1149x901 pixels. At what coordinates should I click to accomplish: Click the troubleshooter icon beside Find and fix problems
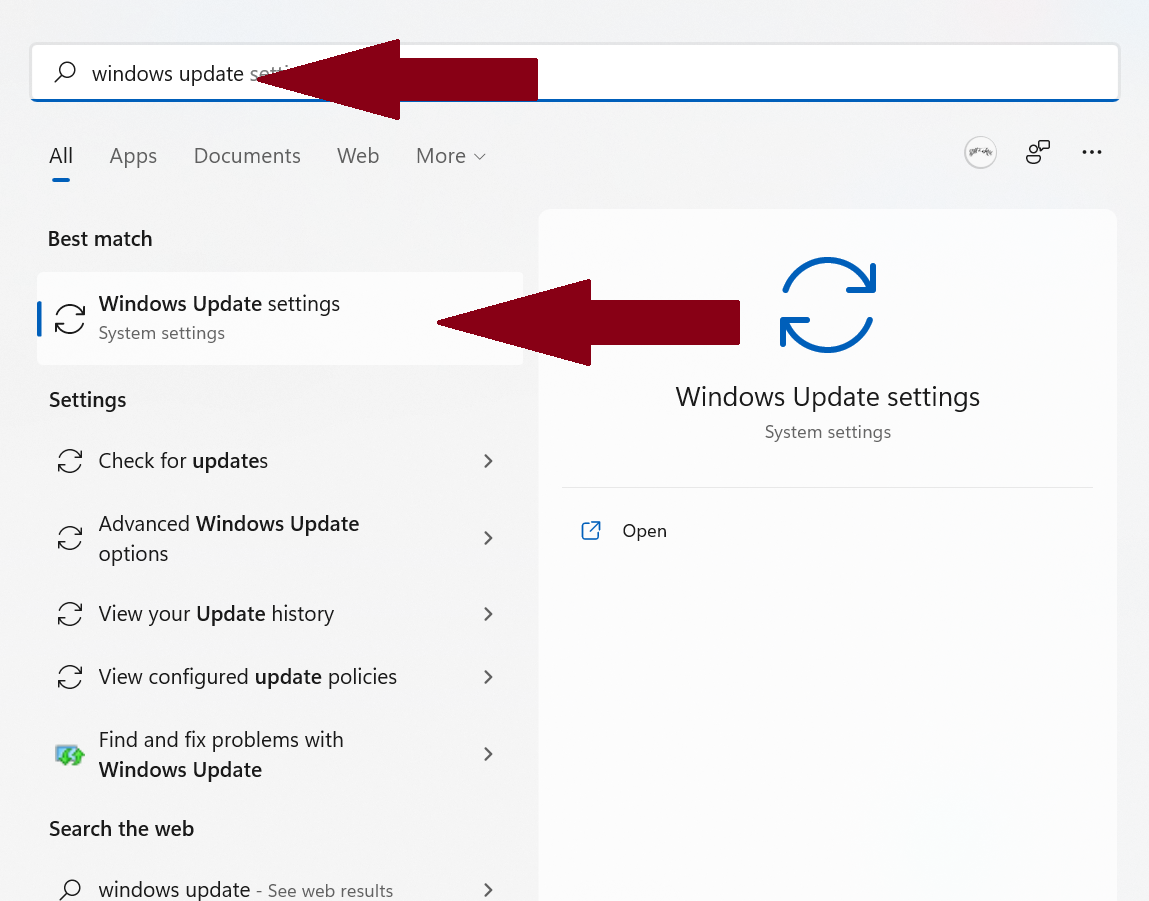click(70, 754)
